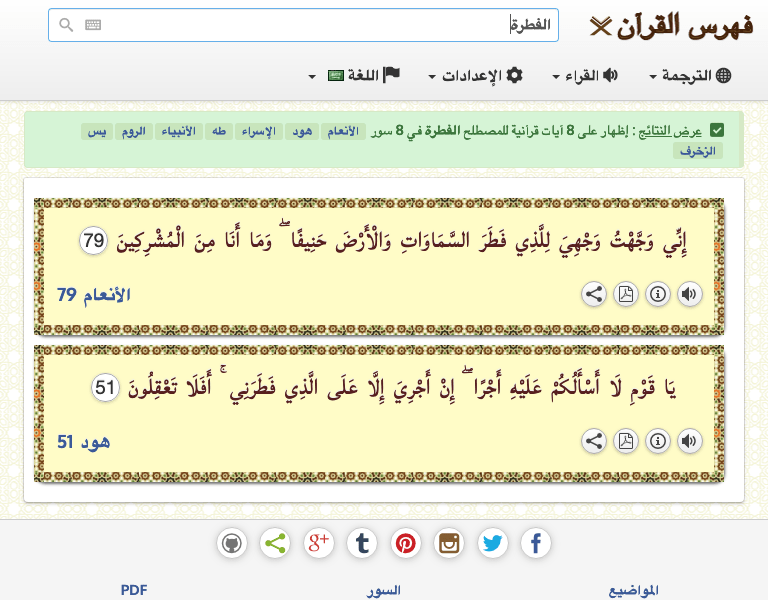
Task: Open the السور surahs footer link
Action: click(384, 590)
